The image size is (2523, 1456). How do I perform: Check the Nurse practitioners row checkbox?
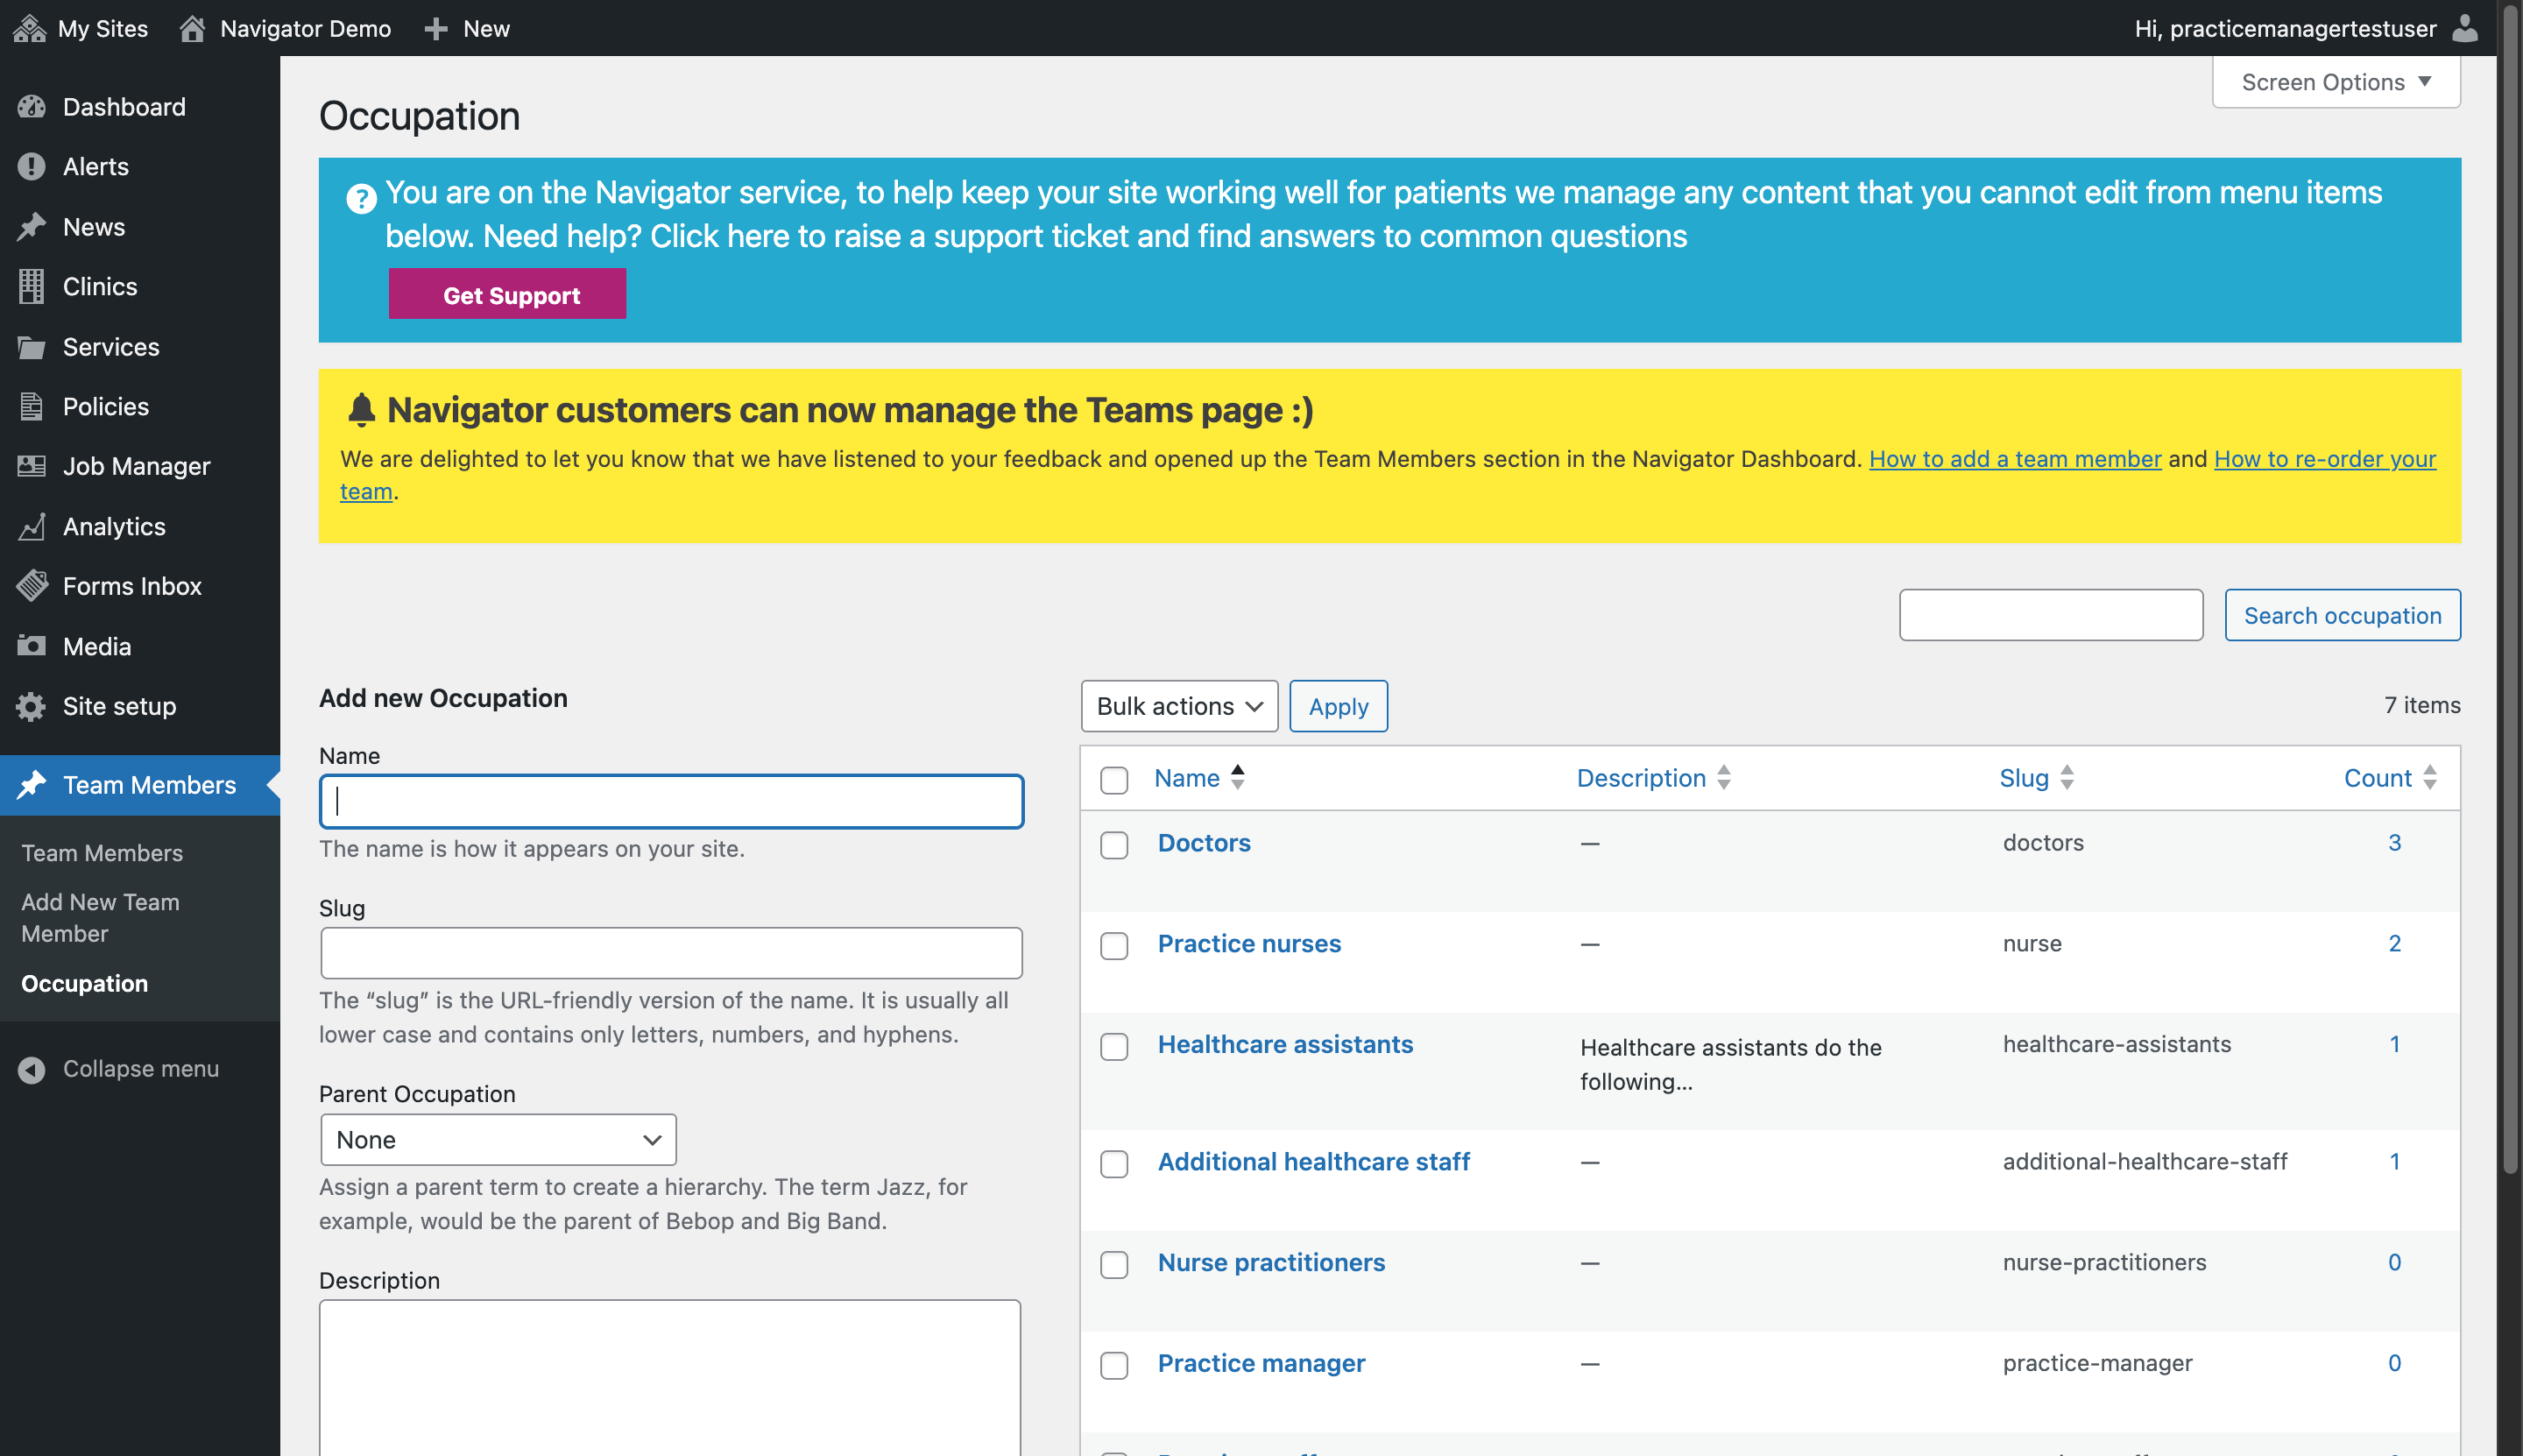coord(1114,1264)
